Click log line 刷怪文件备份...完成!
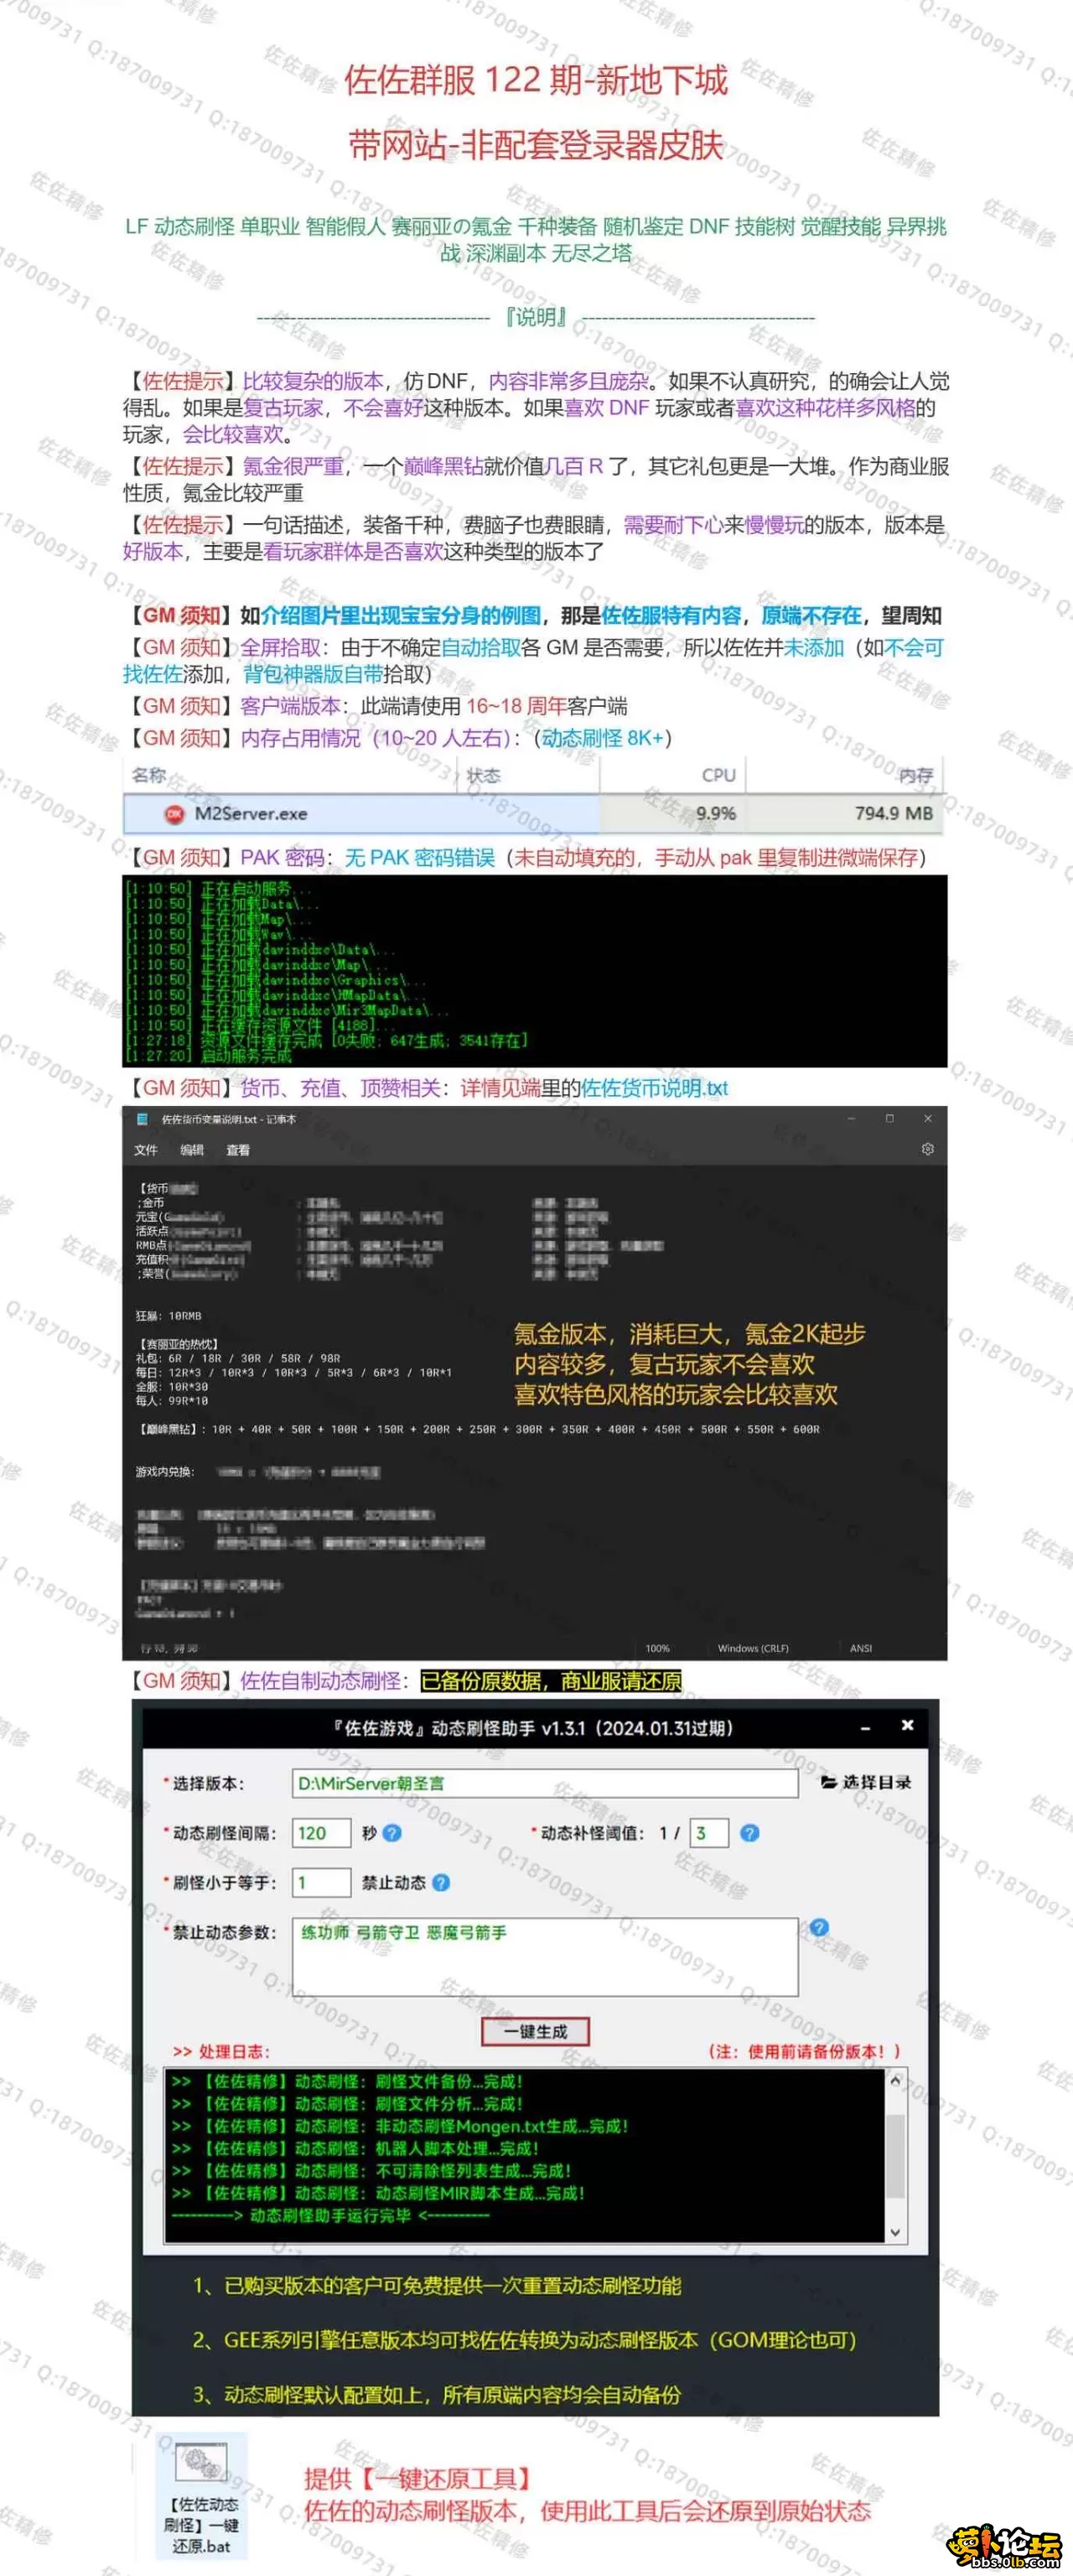This screenshot has width=1073, height=2576. tap(347, 2081)
